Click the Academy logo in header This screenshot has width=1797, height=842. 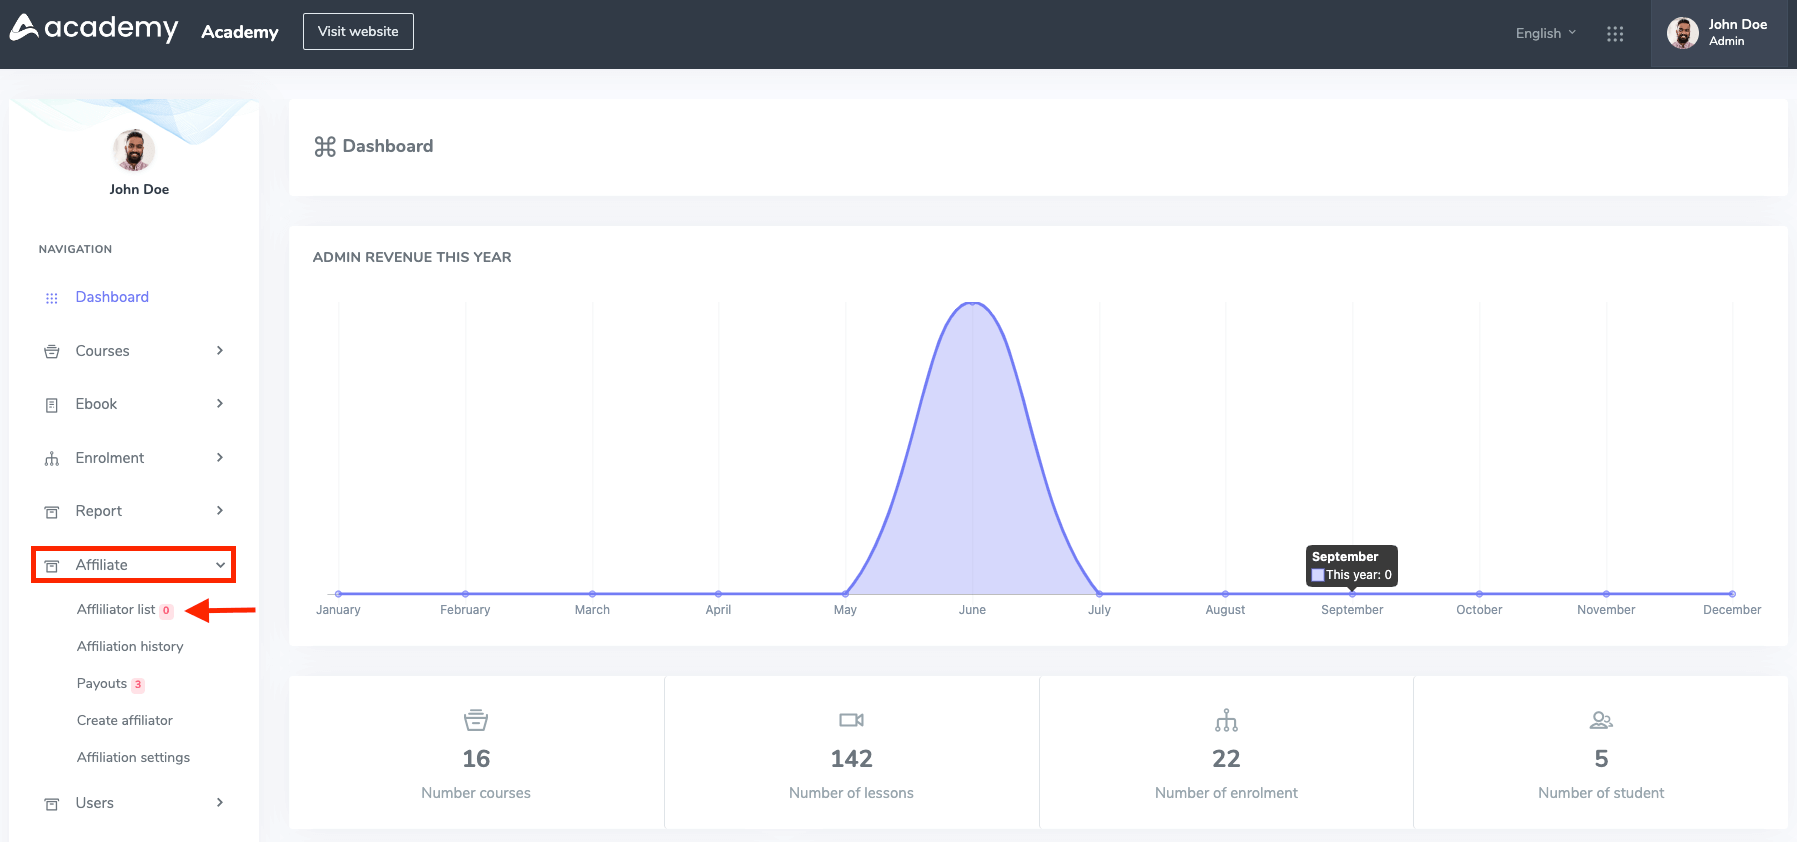(x=94, y=28)
